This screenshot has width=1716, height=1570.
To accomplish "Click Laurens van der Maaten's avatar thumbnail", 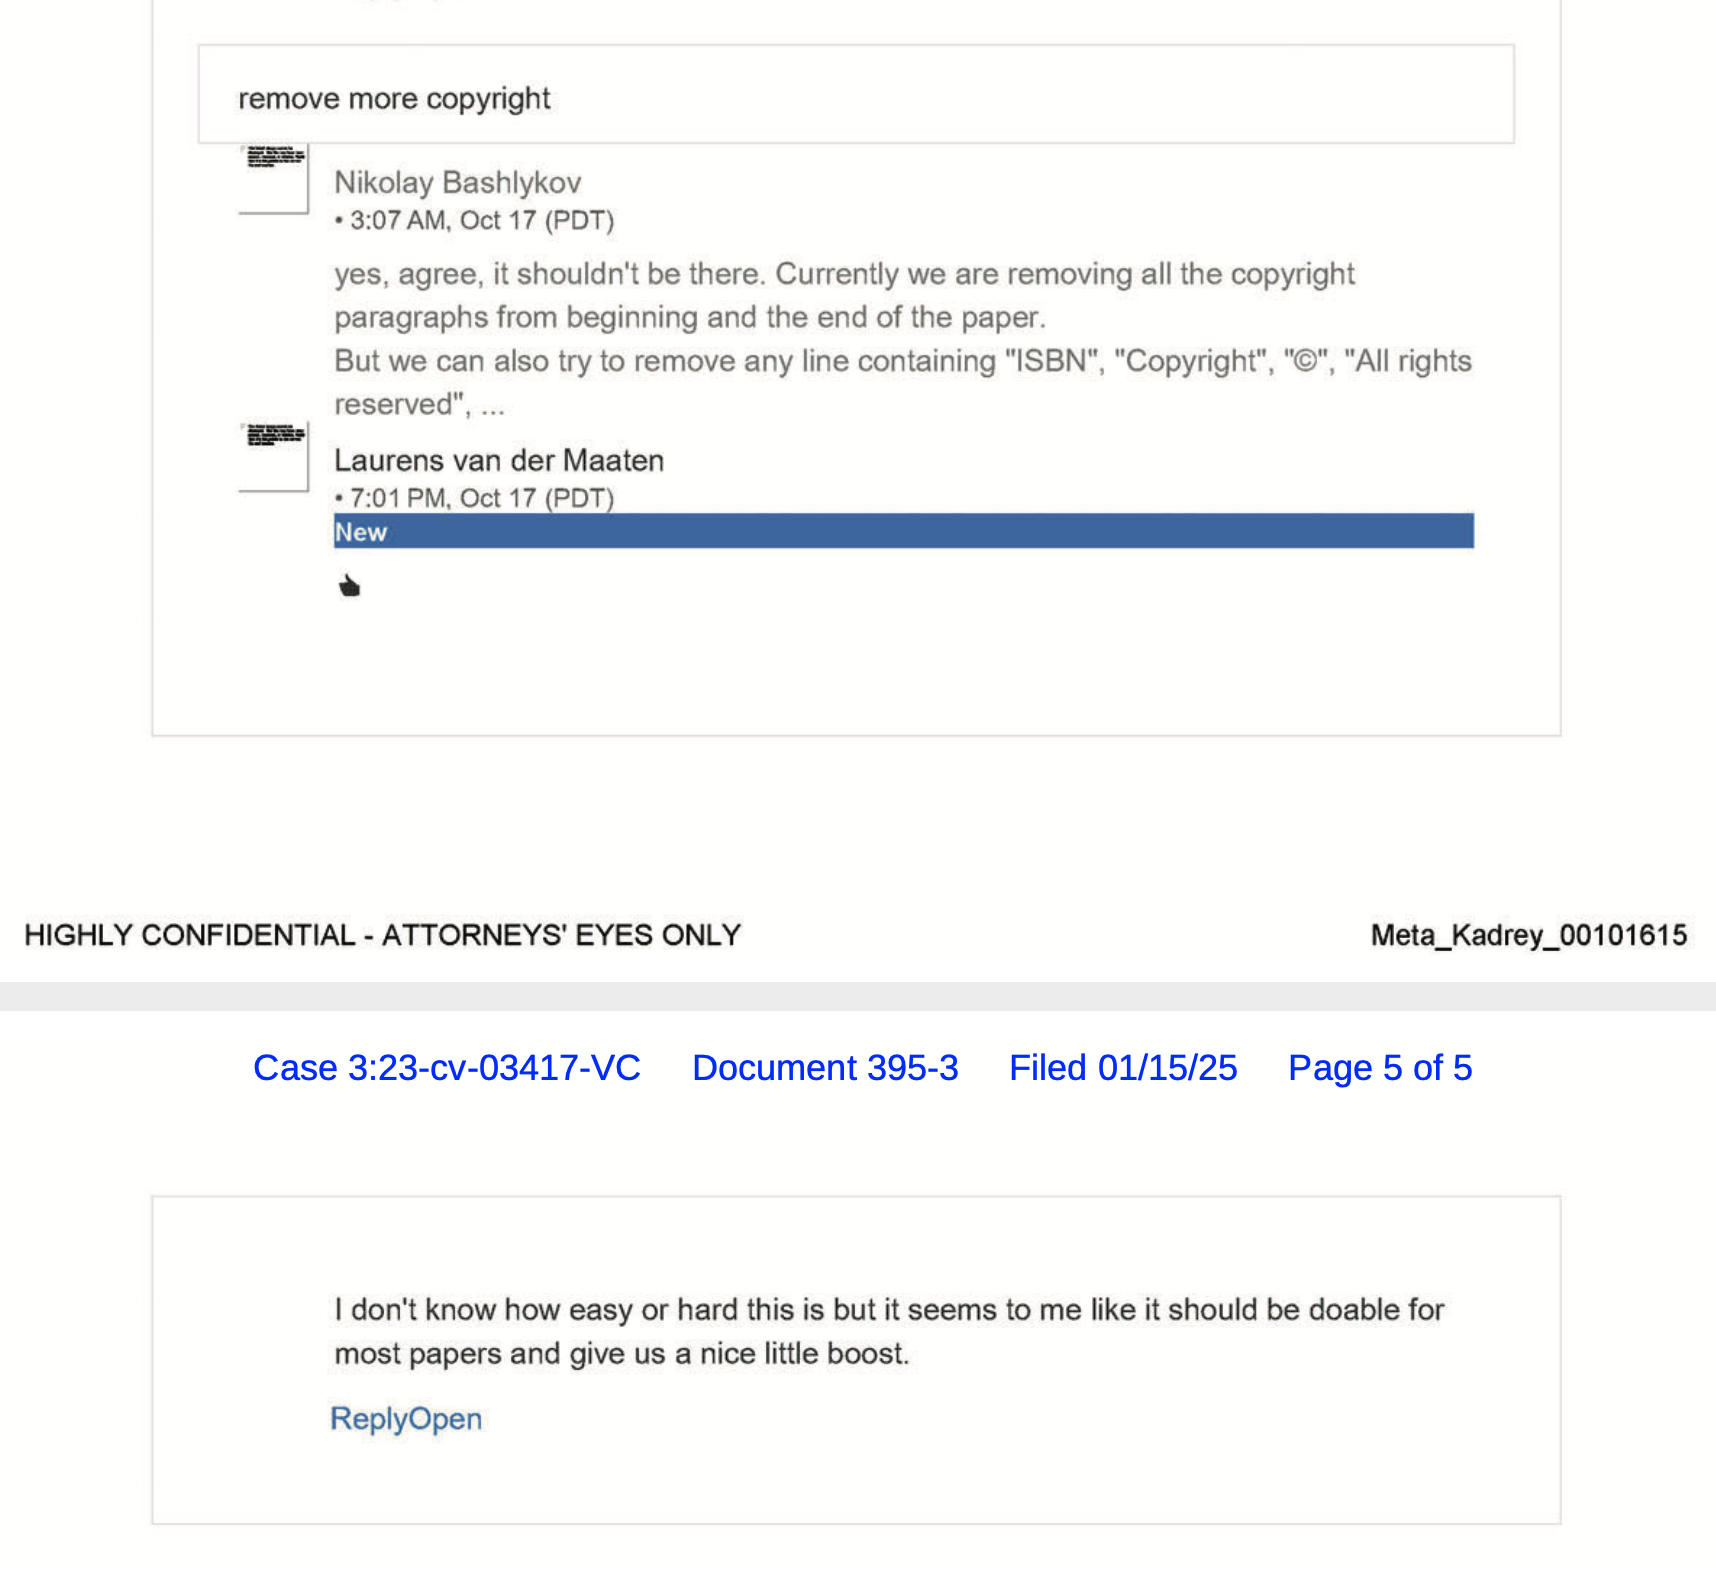I will [x=274, y=457].
